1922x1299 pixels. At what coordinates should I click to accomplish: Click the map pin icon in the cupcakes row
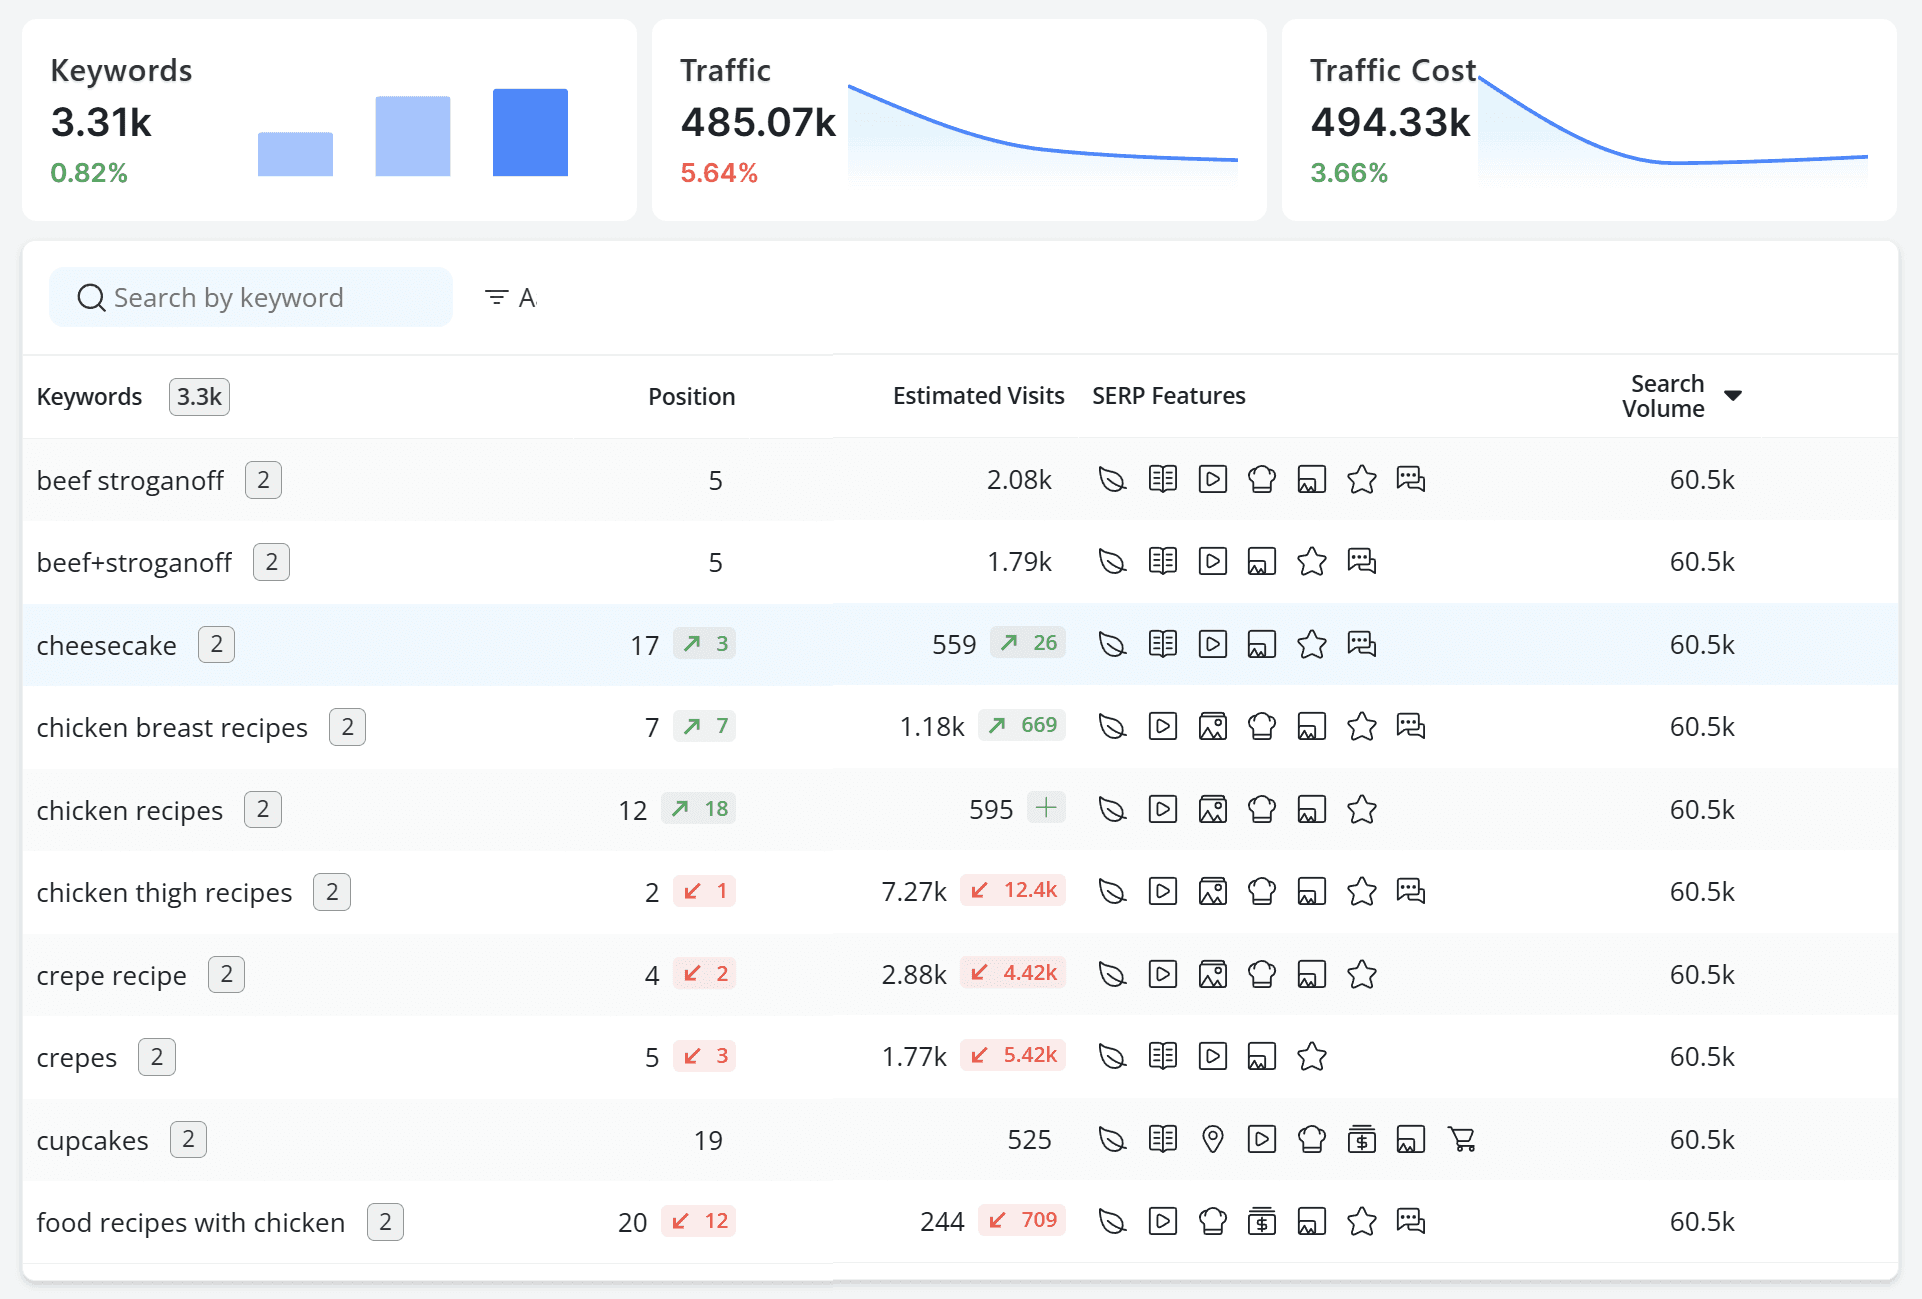1212,1139
